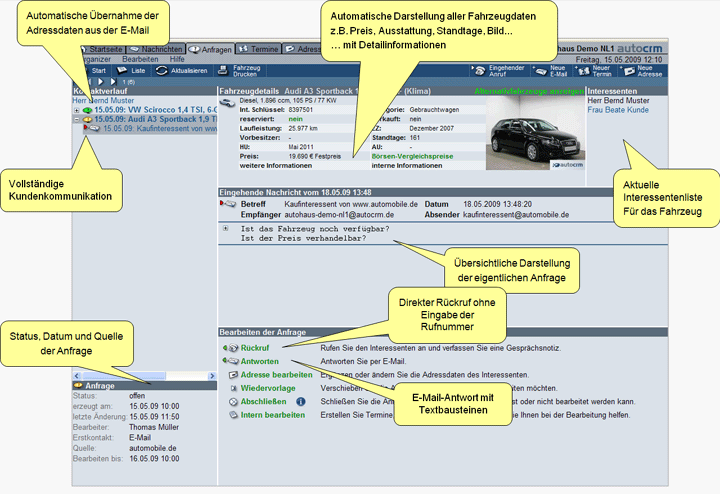This screenshot has width=720, height=494.
Task: Click the Wiedervorlage link
Action: coord(268,388)
